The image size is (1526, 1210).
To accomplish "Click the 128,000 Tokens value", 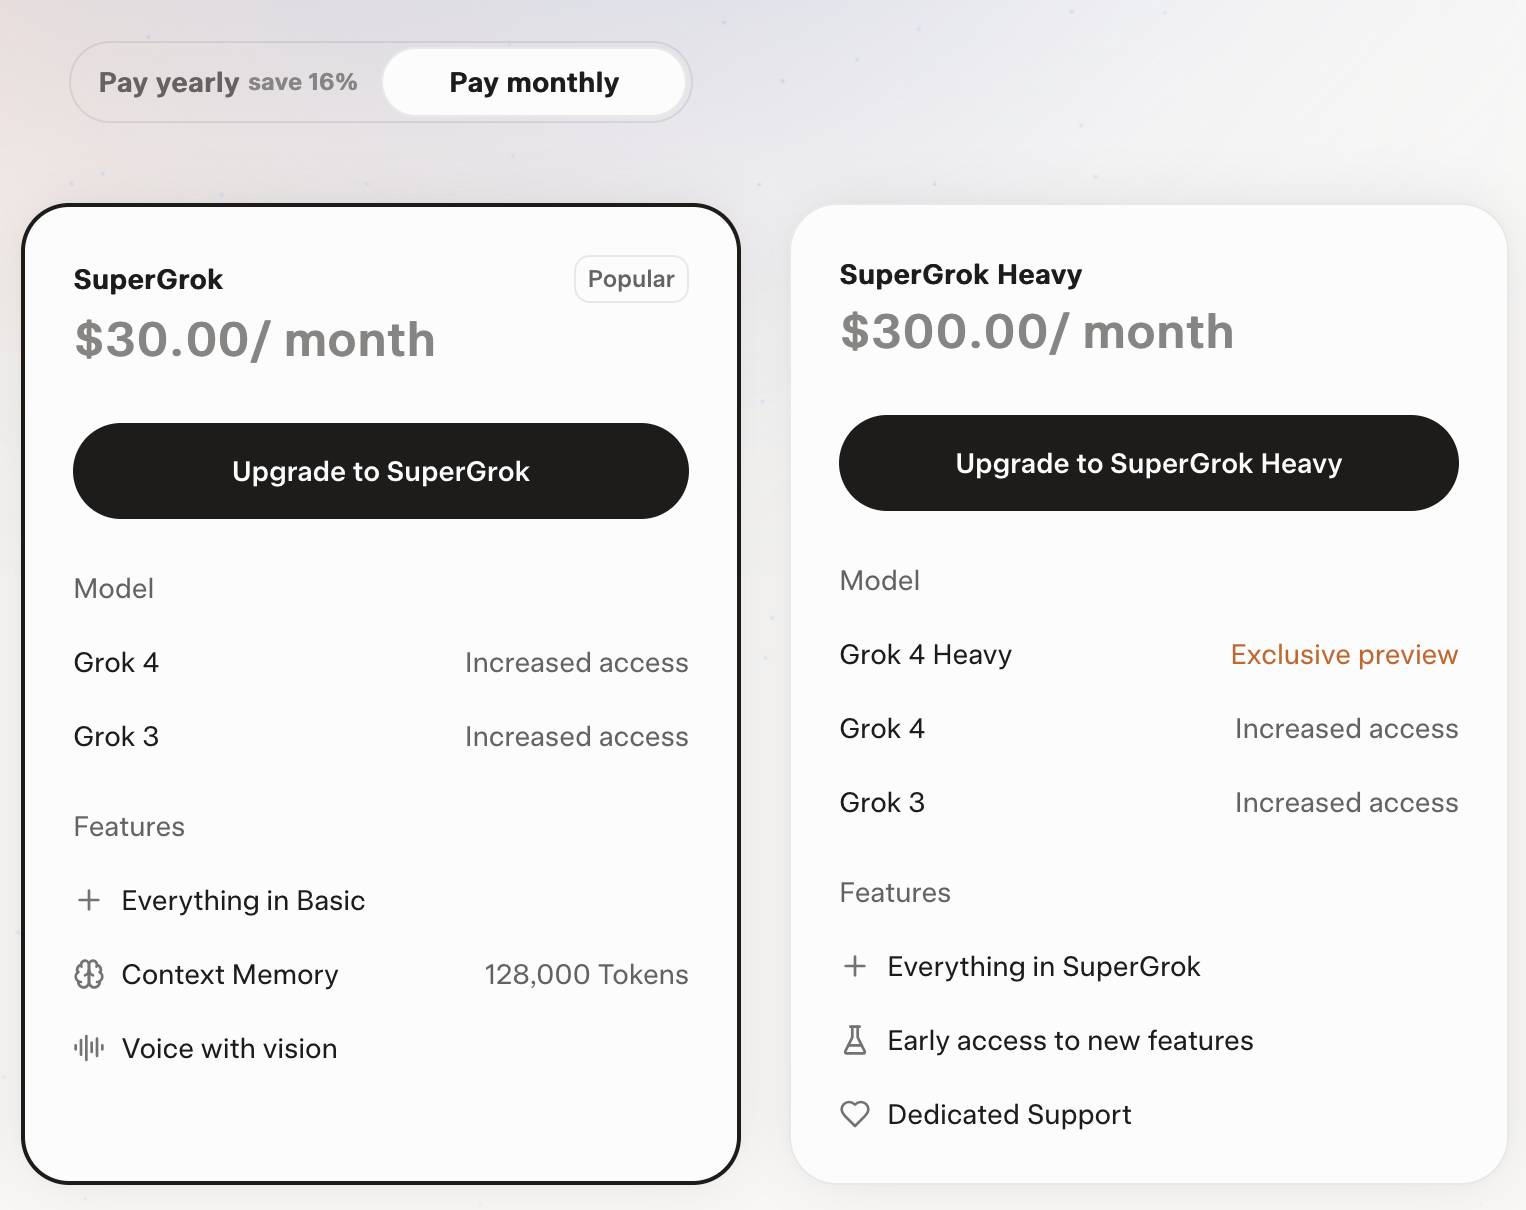I will tap(586, 974).
